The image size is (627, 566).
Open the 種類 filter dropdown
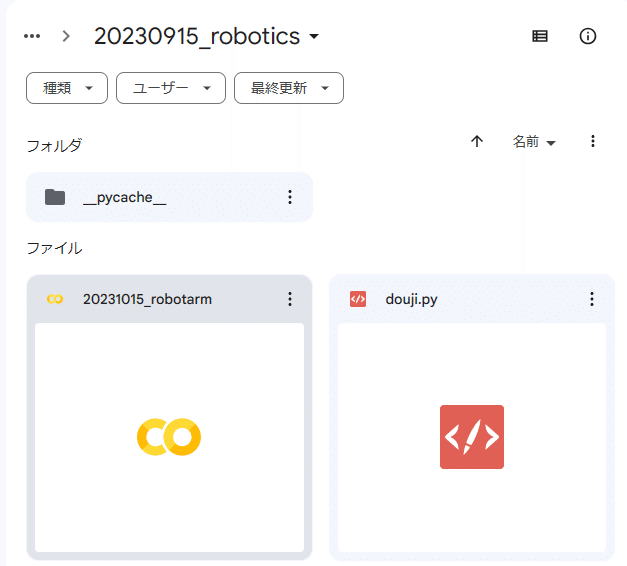tap(67, 88)
